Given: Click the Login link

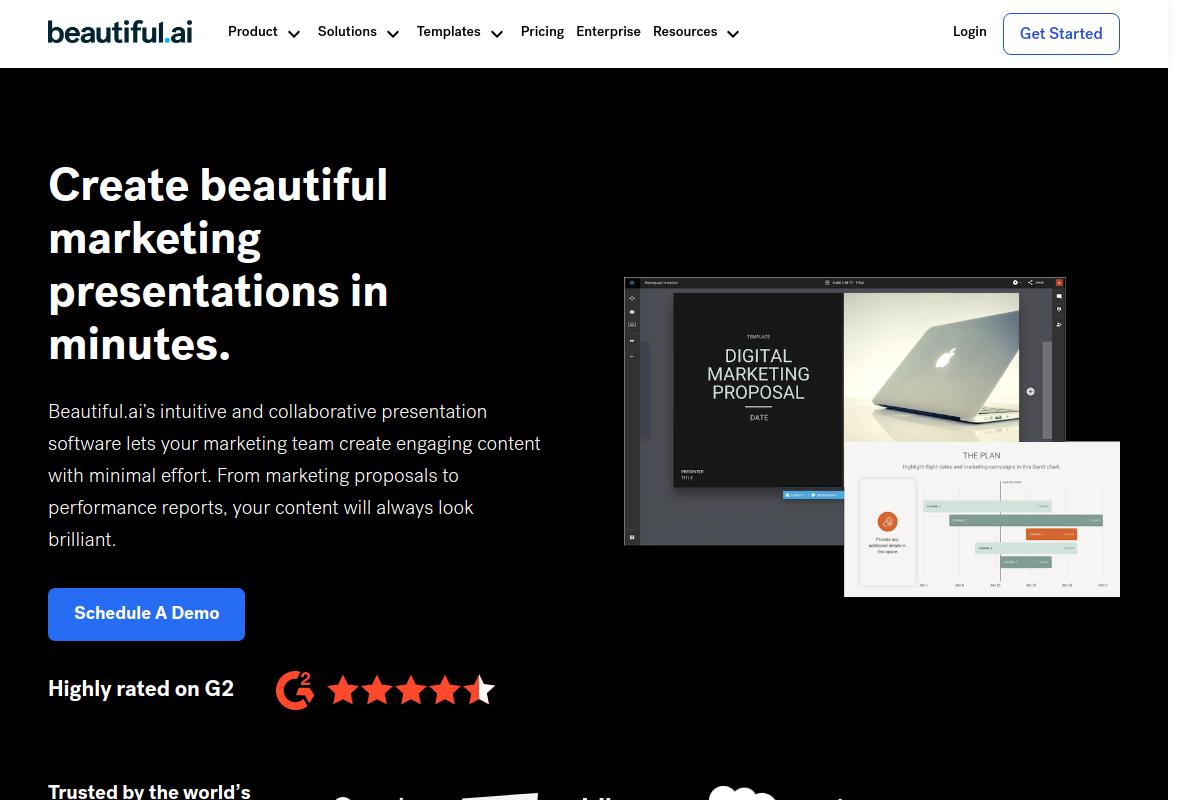Looking at the screenshot, I should tap(969, 32).
